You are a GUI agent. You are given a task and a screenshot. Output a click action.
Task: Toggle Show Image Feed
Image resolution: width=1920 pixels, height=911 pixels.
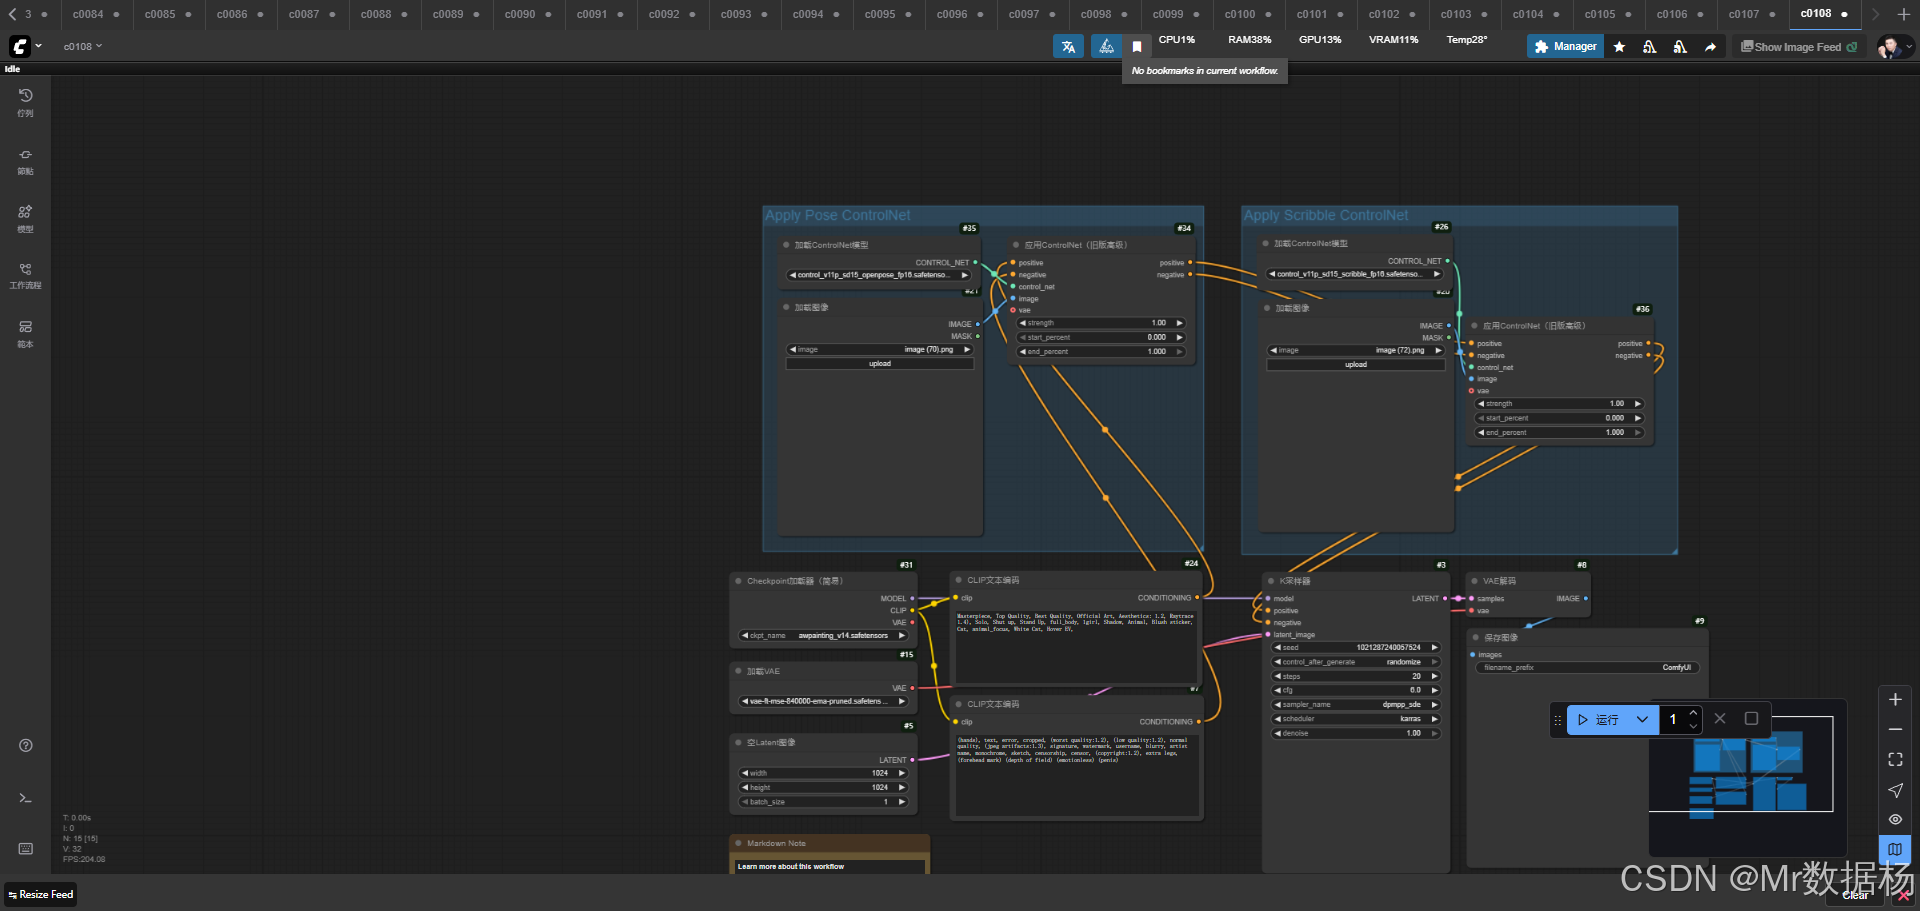1799,47
